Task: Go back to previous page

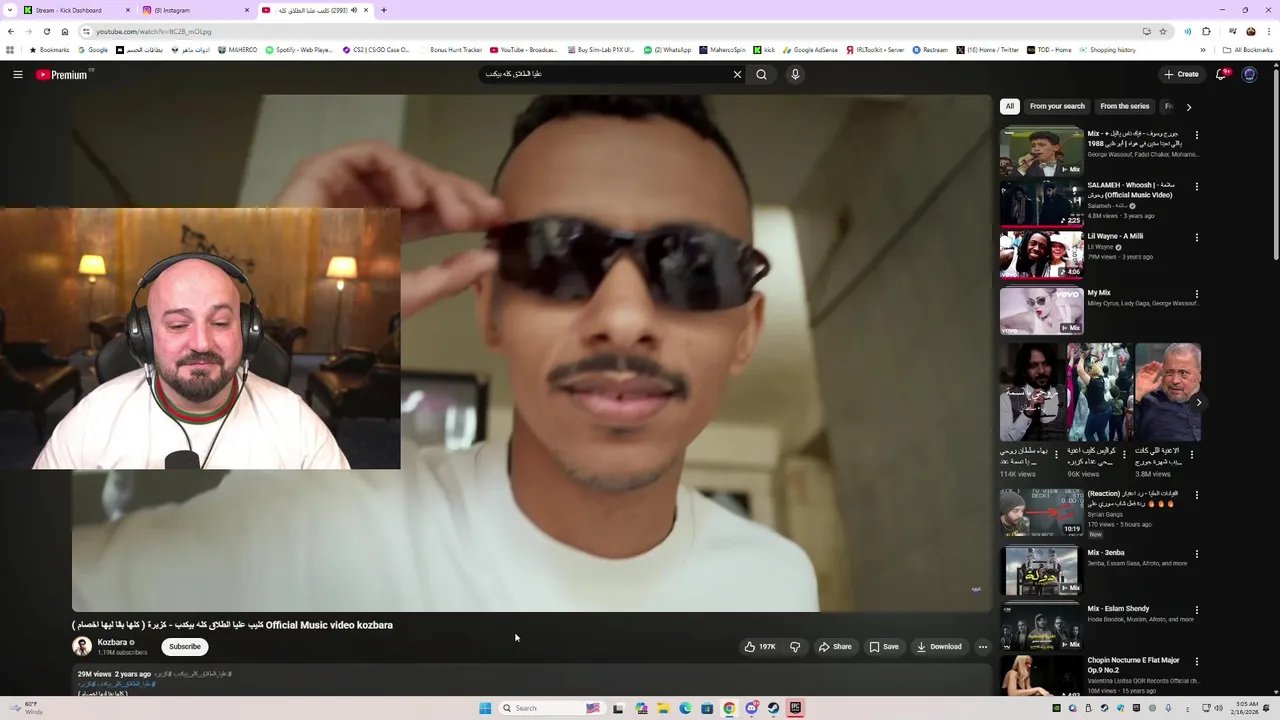Action: [10, 31]
